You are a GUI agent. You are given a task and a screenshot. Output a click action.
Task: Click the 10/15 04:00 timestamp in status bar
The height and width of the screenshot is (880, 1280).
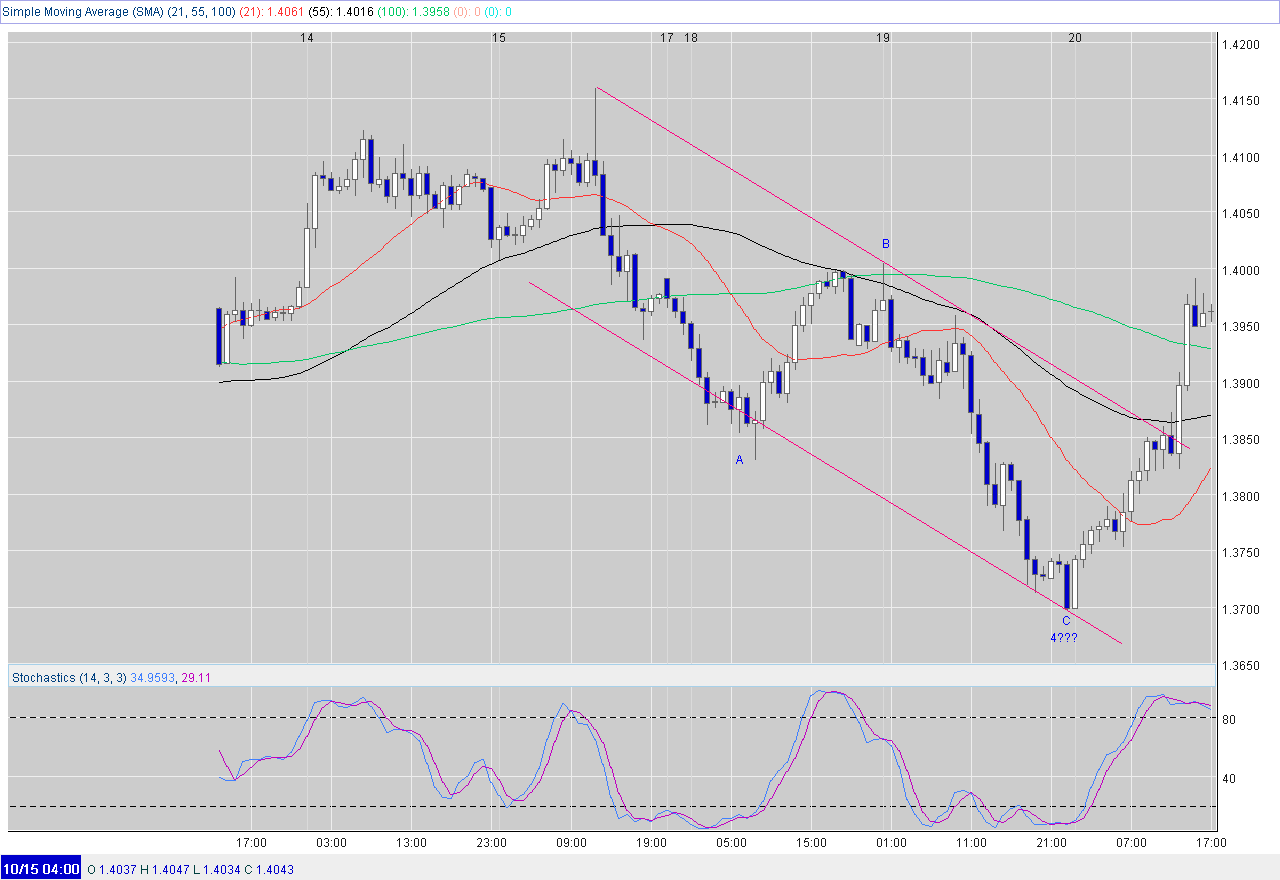[41, 869]
